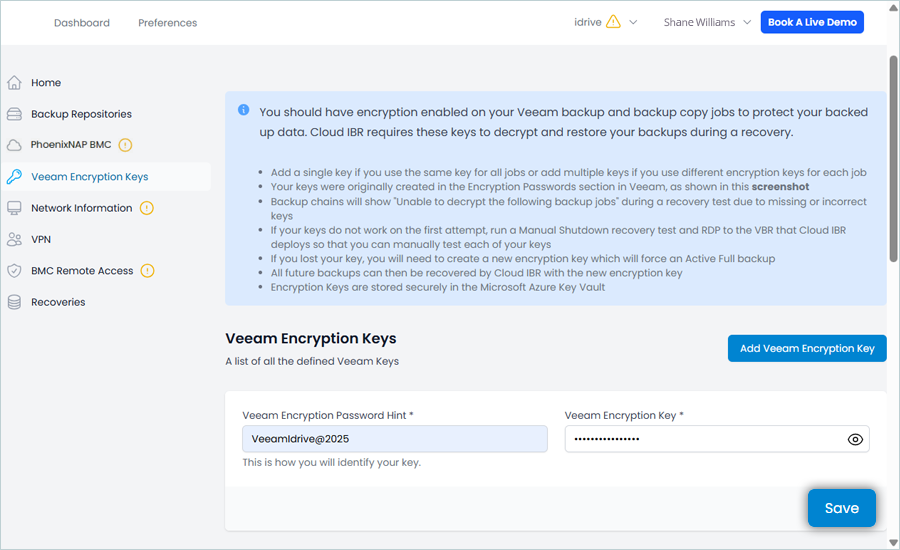Click Book A Live Demo button
The height and width of the screenshot is (550, 900).
pyautogui.click(x=812, y=22)
